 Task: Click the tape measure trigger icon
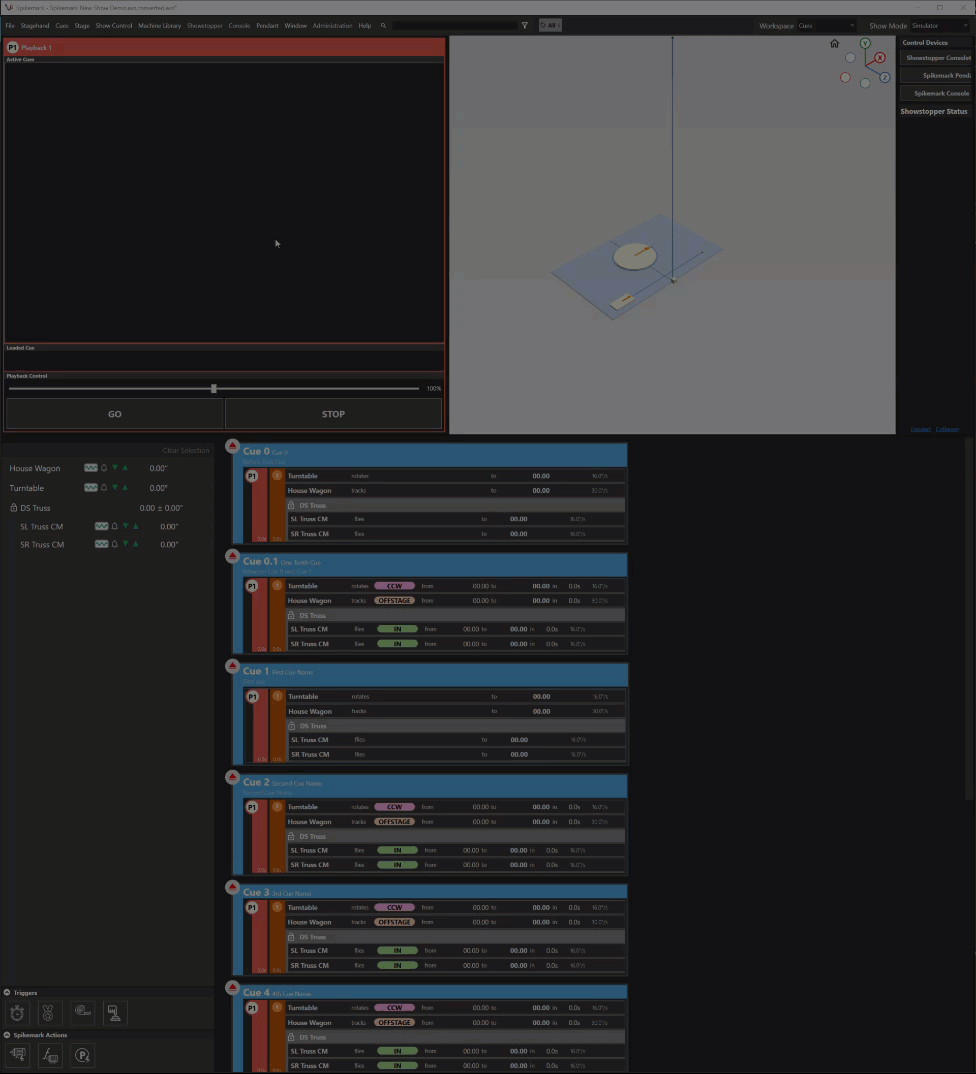click(82, 1012)
